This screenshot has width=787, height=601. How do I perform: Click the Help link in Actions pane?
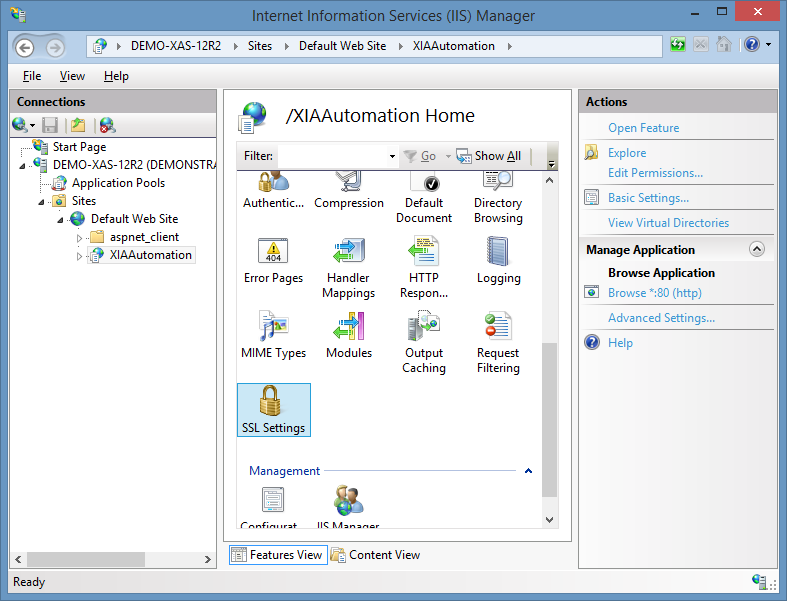click(620, 343)
